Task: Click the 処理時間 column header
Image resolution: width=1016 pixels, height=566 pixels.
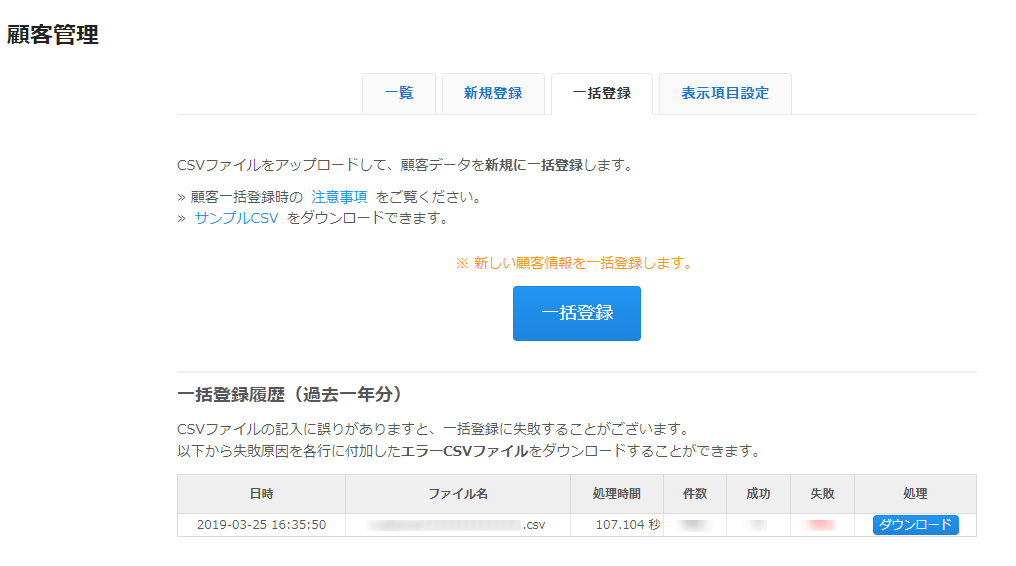Action: [617, 494]
